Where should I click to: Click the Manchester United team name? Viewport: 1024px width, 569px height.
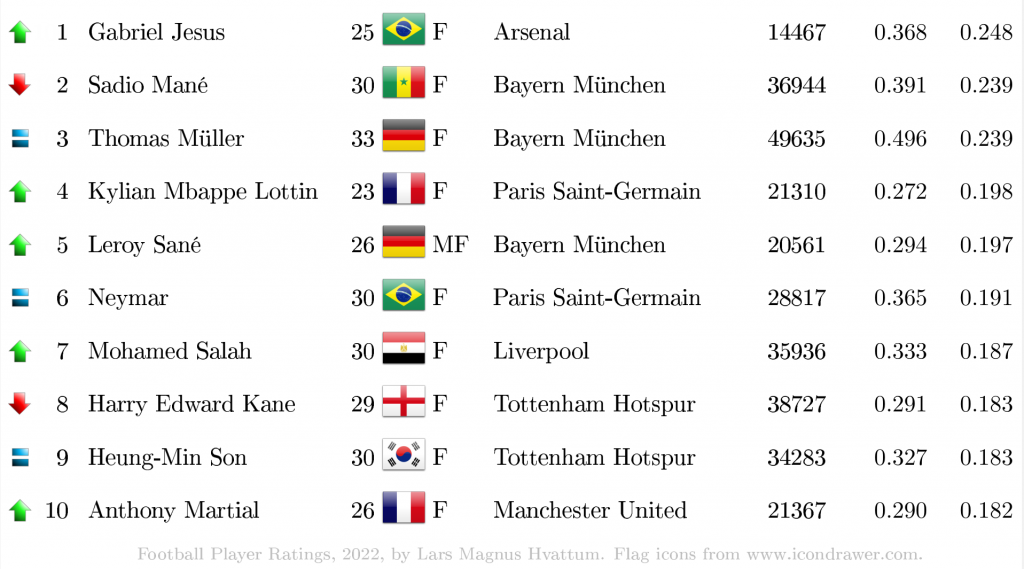(590, 510)
